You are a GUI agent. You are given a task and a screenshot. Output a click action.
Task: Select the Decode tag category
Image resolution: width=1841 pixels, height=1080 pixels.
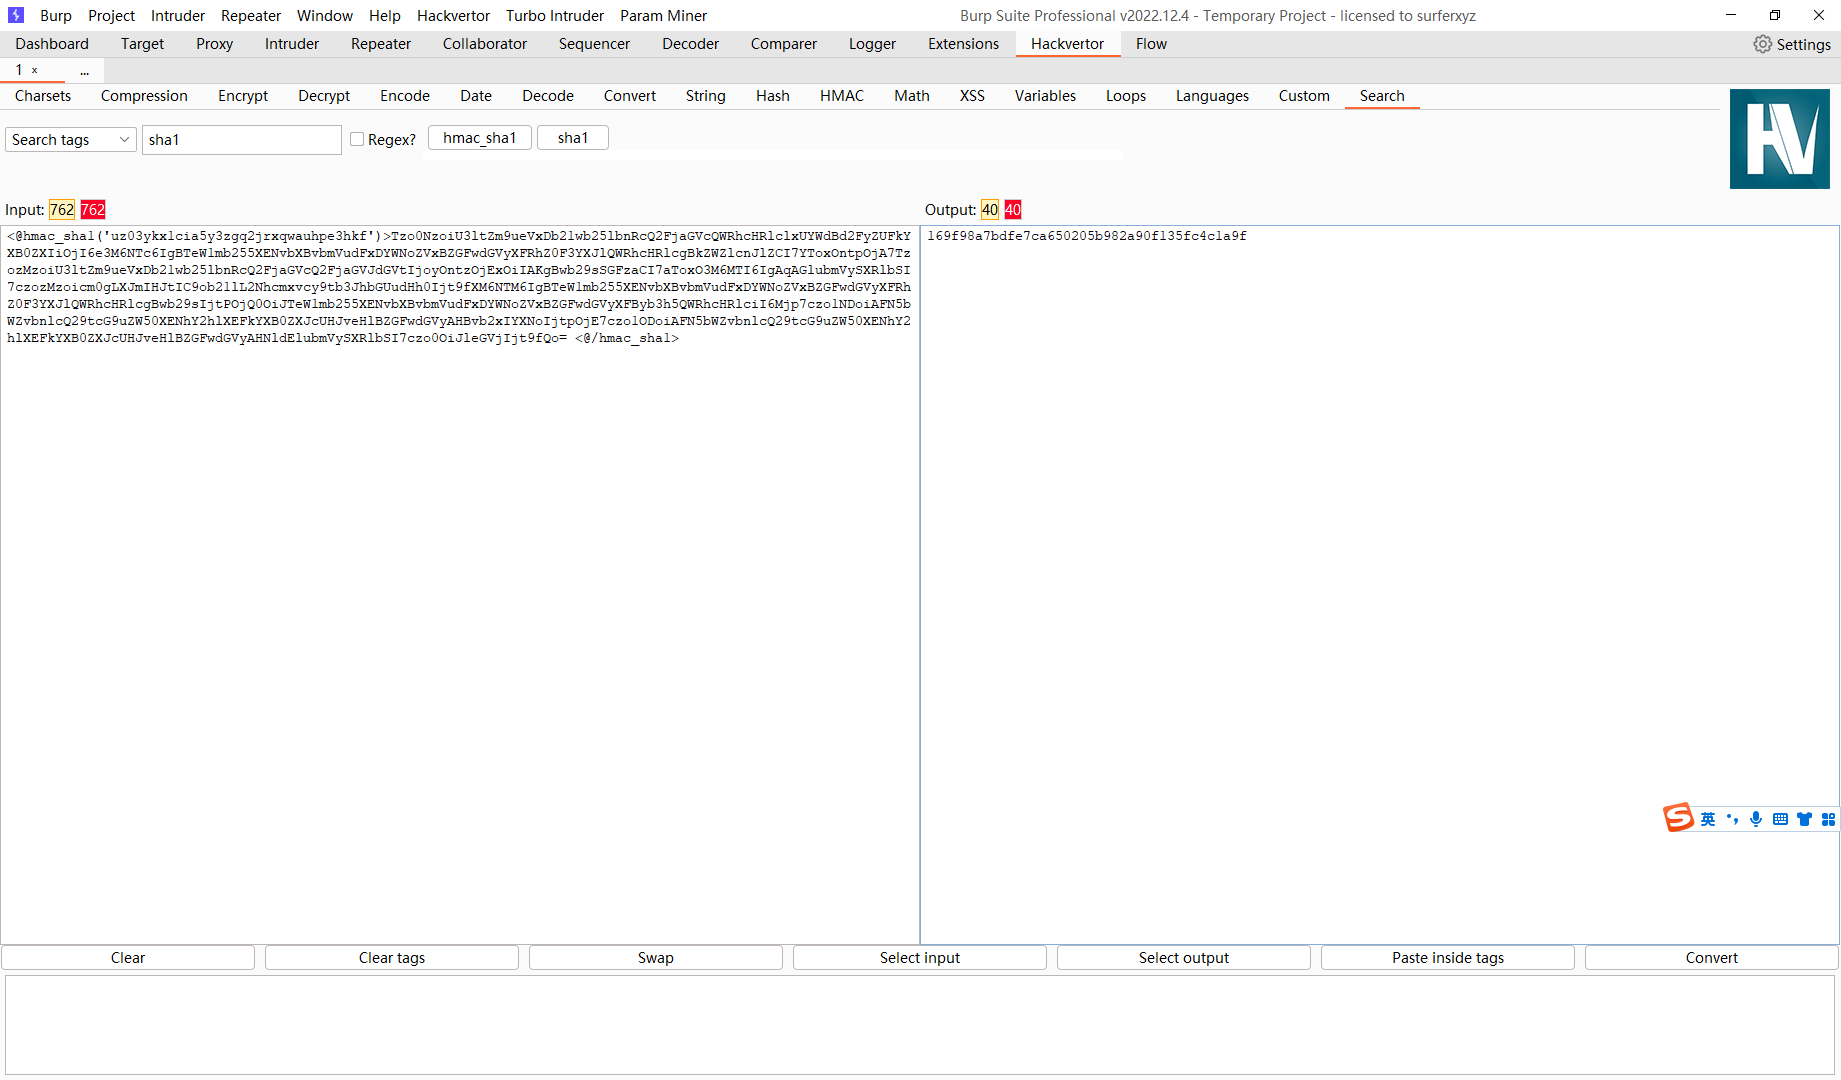point(548,96)
